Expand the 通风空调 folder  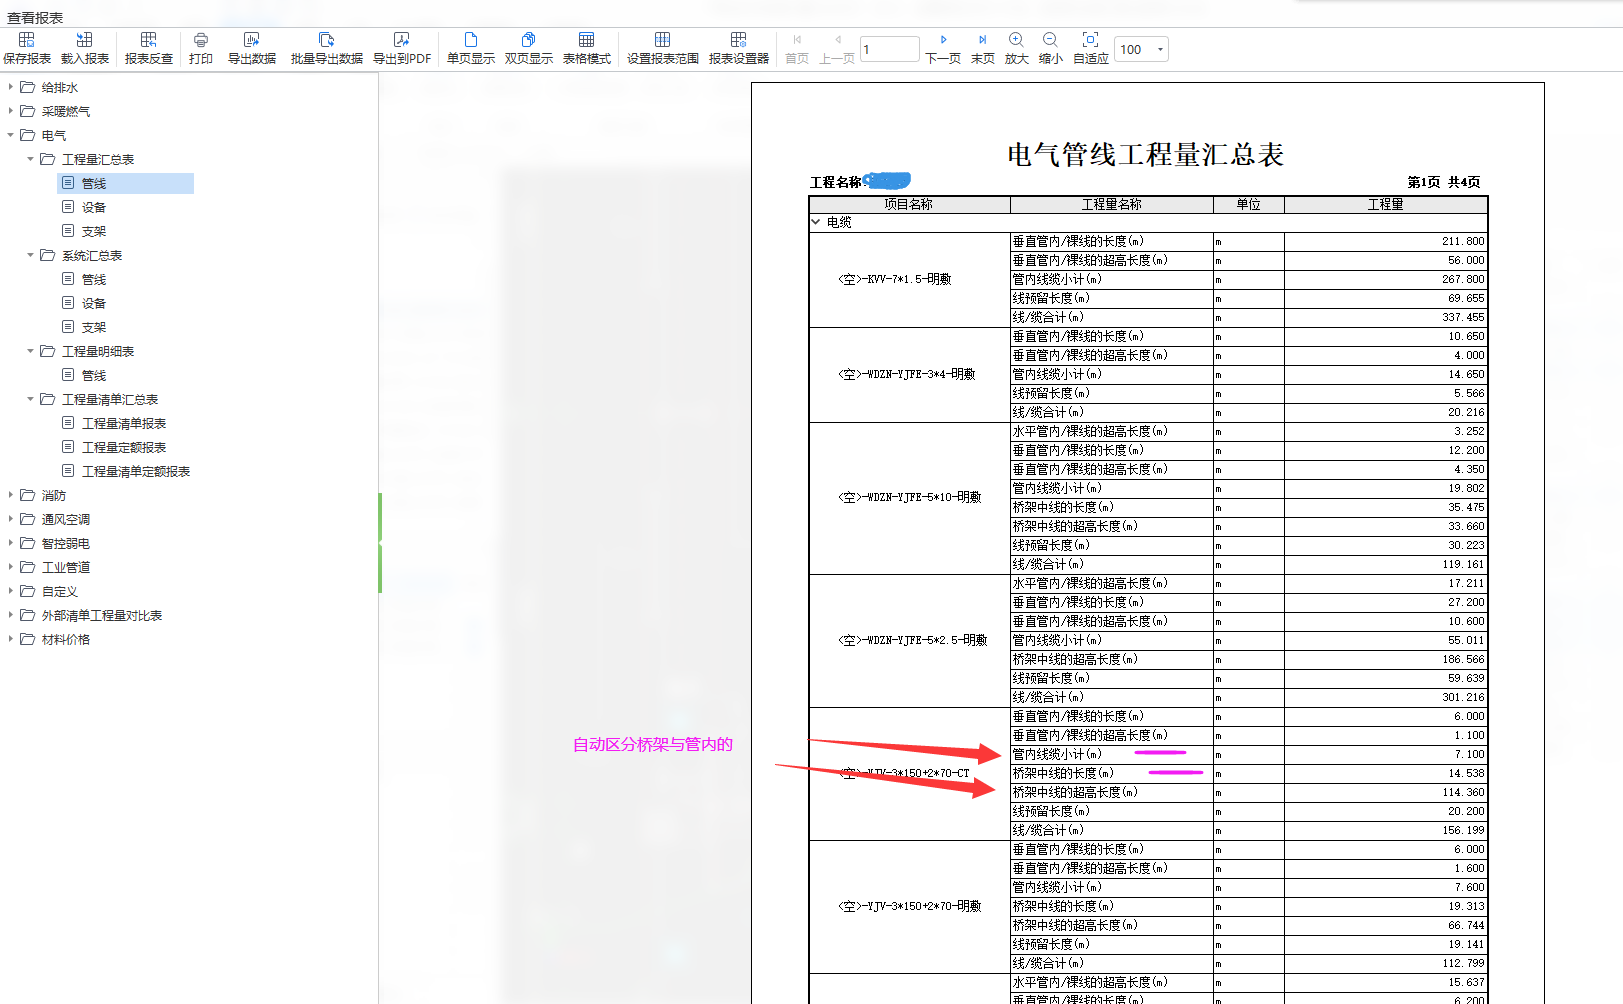tap(11, 519)
